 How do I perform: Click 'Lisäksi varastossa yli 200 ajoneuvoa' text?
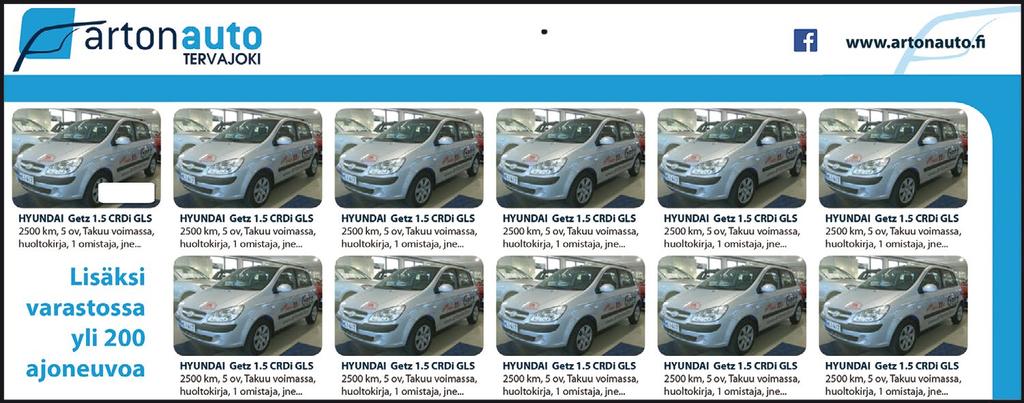click(86, 323)
